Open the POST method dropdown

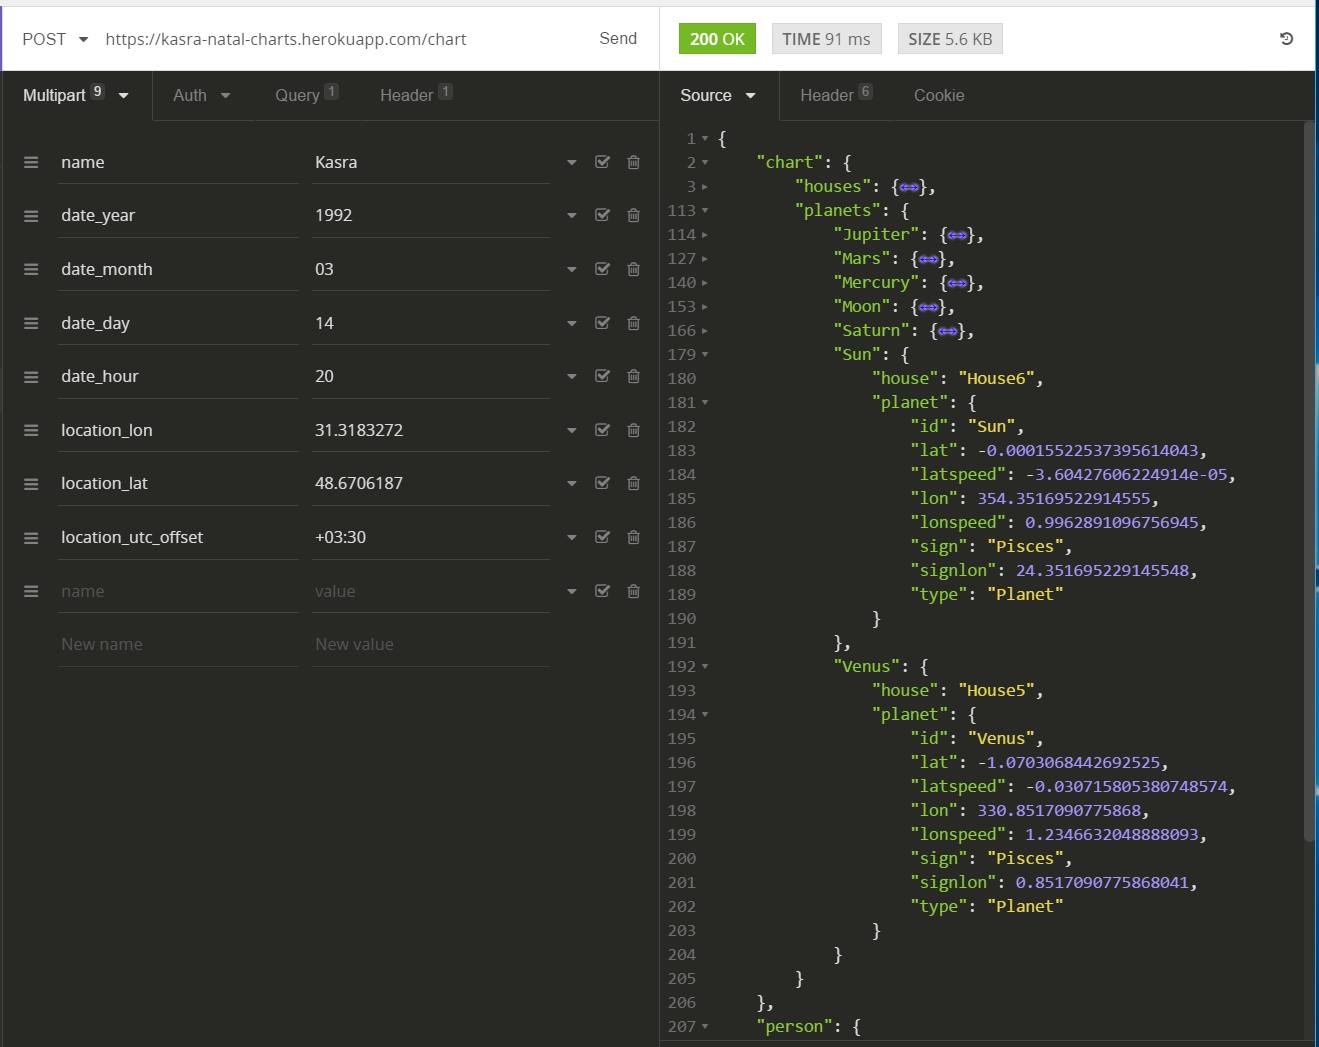point(55,39)
